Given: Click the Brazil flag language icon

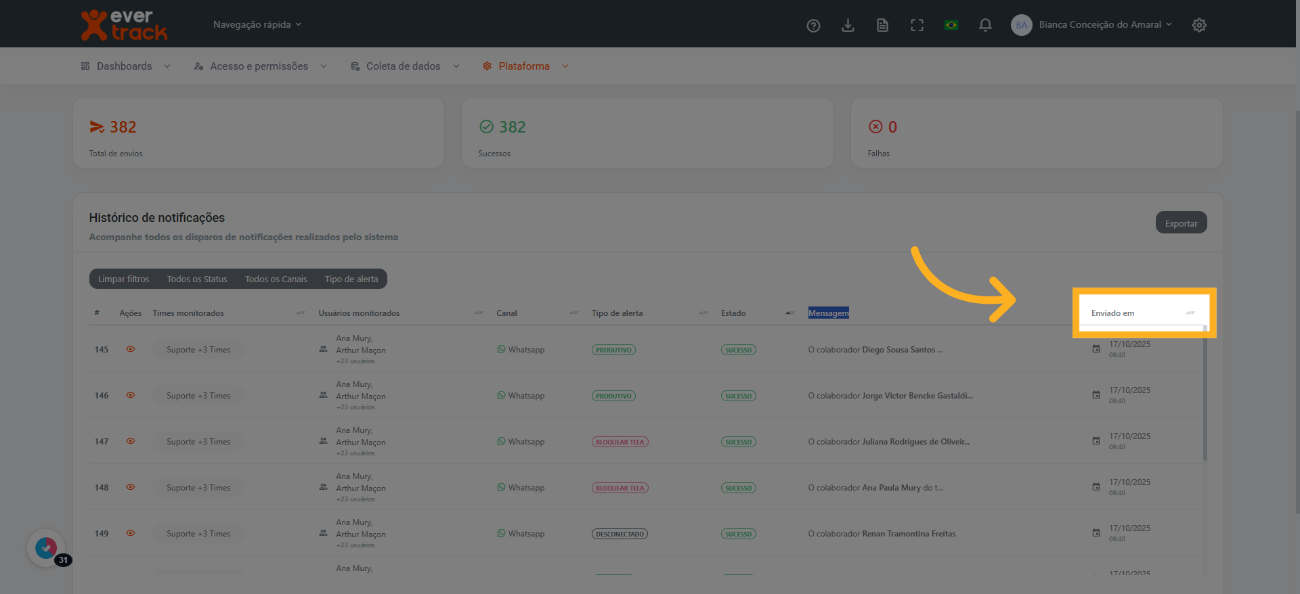Looking at the screenshot, I should [x=951, y=25].
